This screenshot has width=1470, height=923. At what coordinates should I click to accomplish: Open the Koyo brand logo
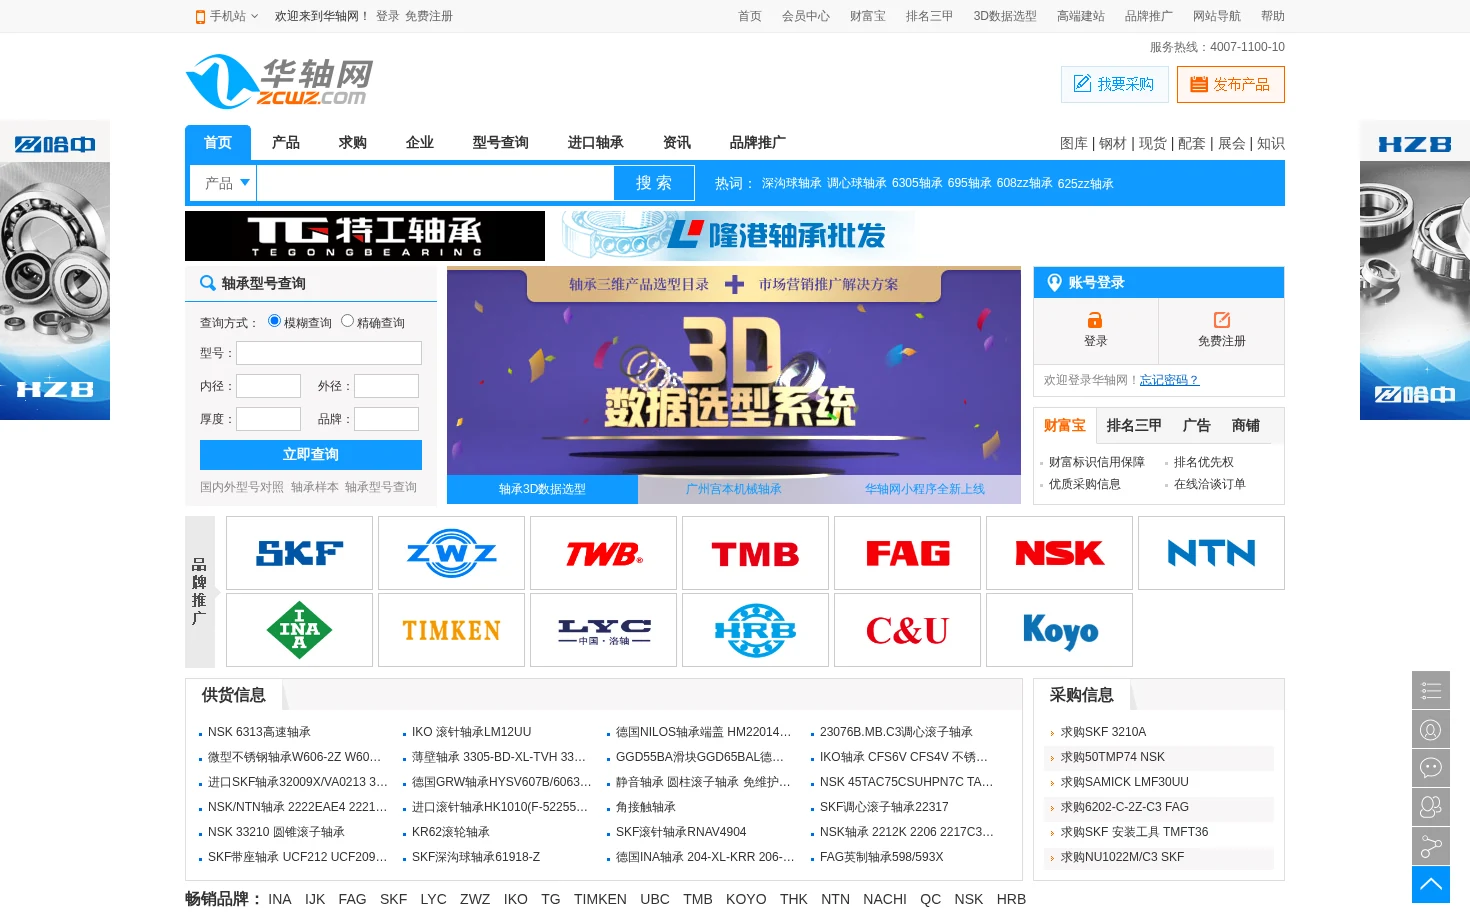tap(1059, 630)
